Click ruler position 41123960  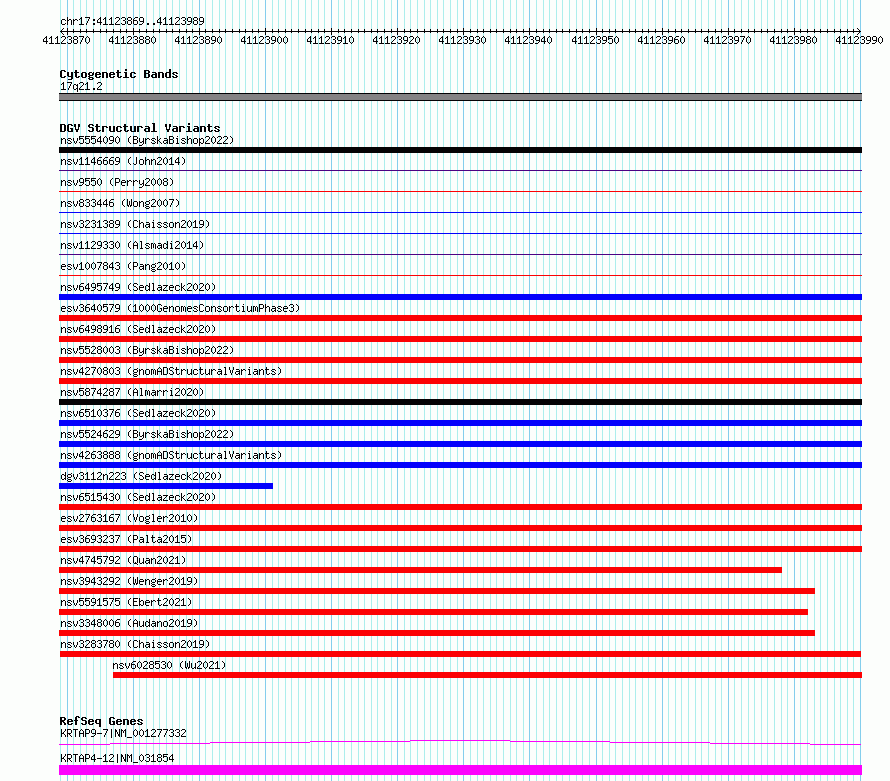tap(661, 40)
